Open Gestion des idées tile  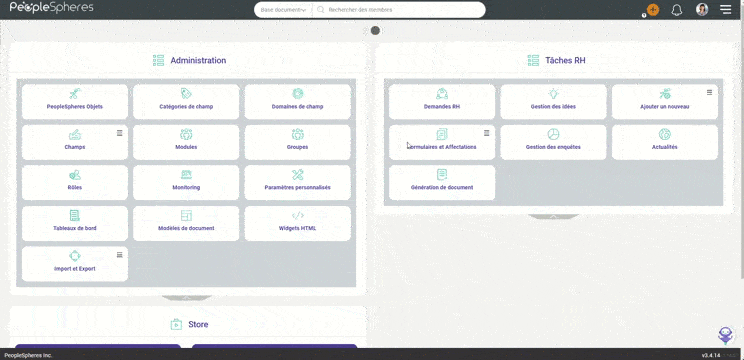(x=553, y=102)
